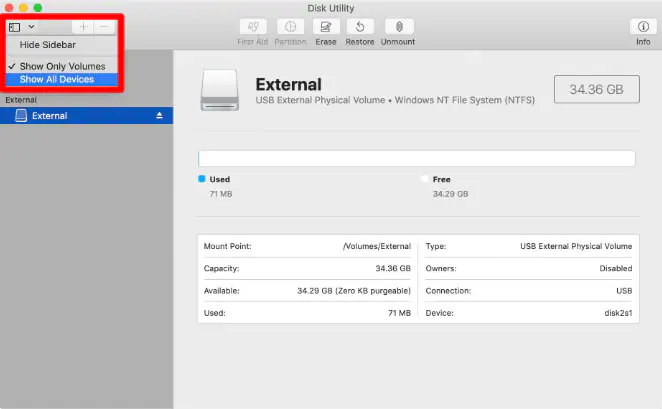Click the Windows NT File System subtitle
Viewport: 662px width, 409px height.
click(x=464, y=100)
